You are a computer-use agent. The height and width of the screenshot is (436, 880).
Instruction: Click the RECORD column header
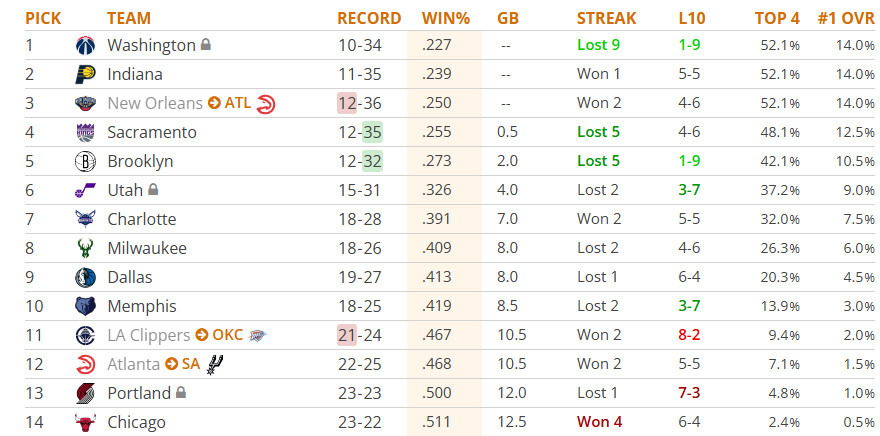click(369, 18)
